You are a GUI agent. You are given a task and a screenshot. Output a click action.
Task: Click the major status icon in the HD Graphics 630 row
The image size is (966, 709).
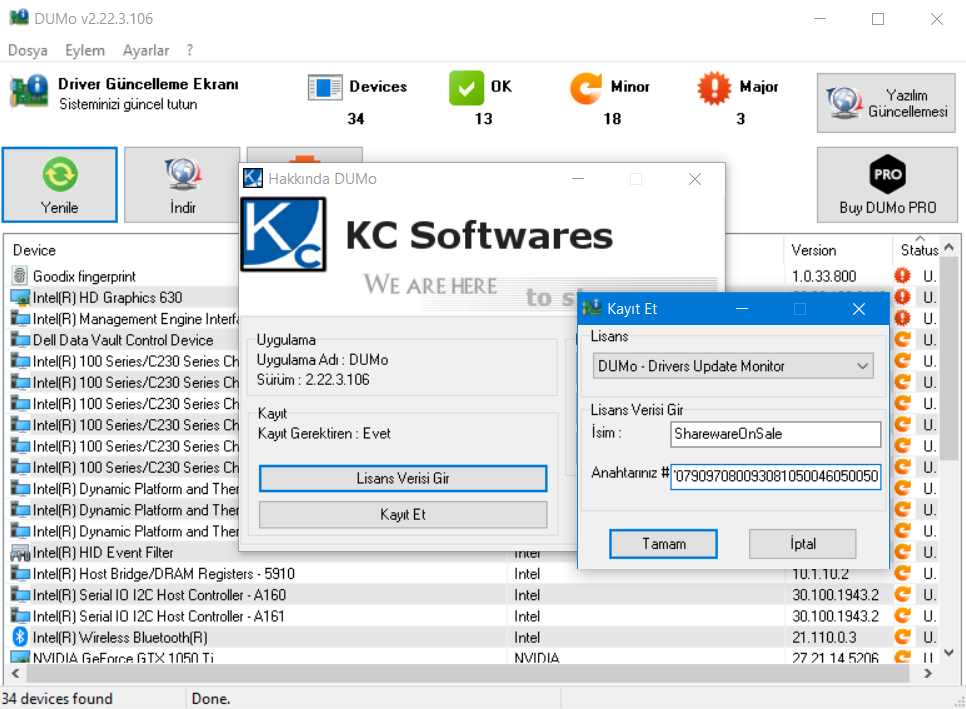tap(903, 297)
